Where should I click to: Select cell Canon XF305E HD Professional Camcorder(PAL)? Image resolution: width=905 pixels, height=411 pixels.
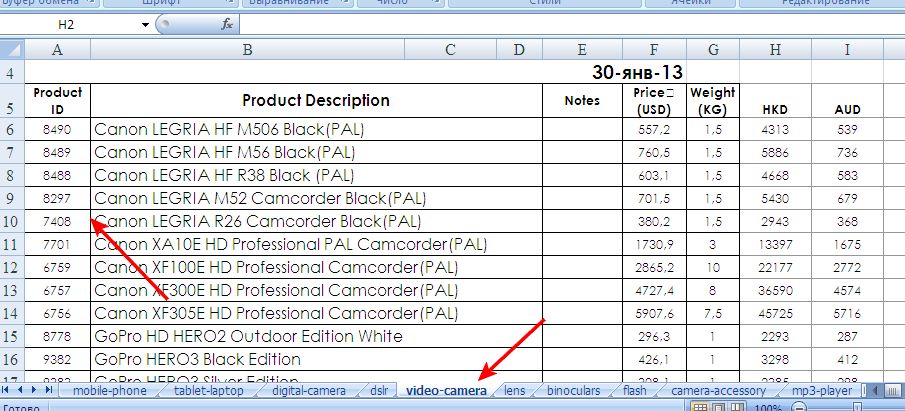click(316, 313)
